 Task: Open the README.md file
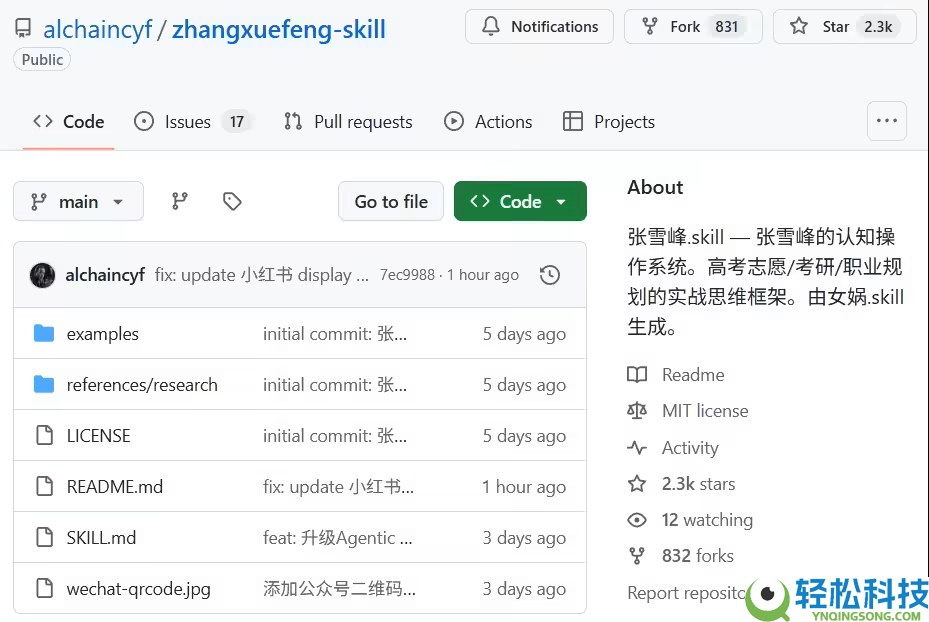click(x=114, y=487)
